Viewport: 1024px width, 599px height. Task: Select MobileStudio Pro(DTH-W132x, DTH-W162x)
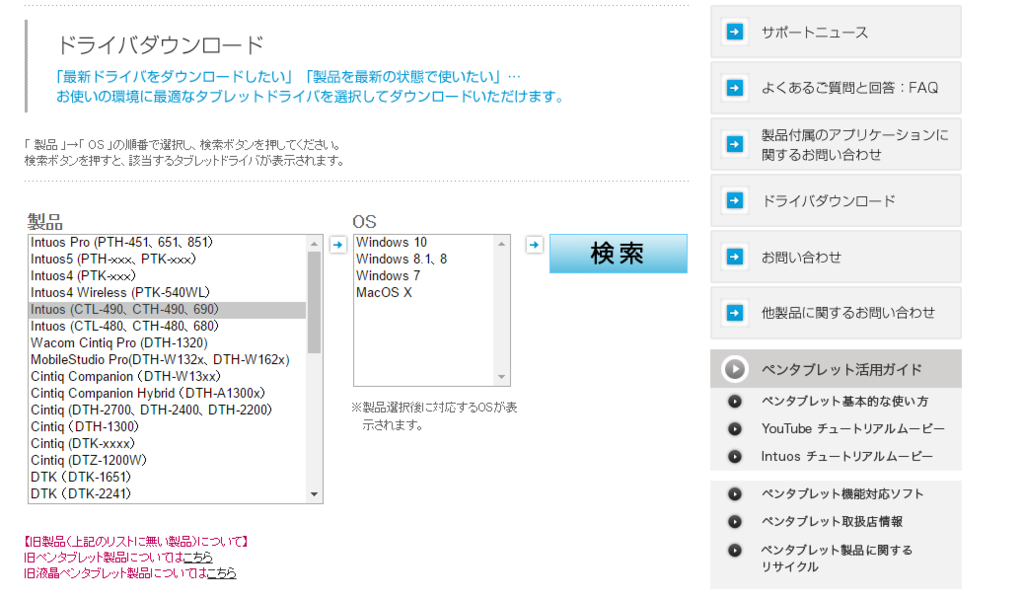pos(167,360)
